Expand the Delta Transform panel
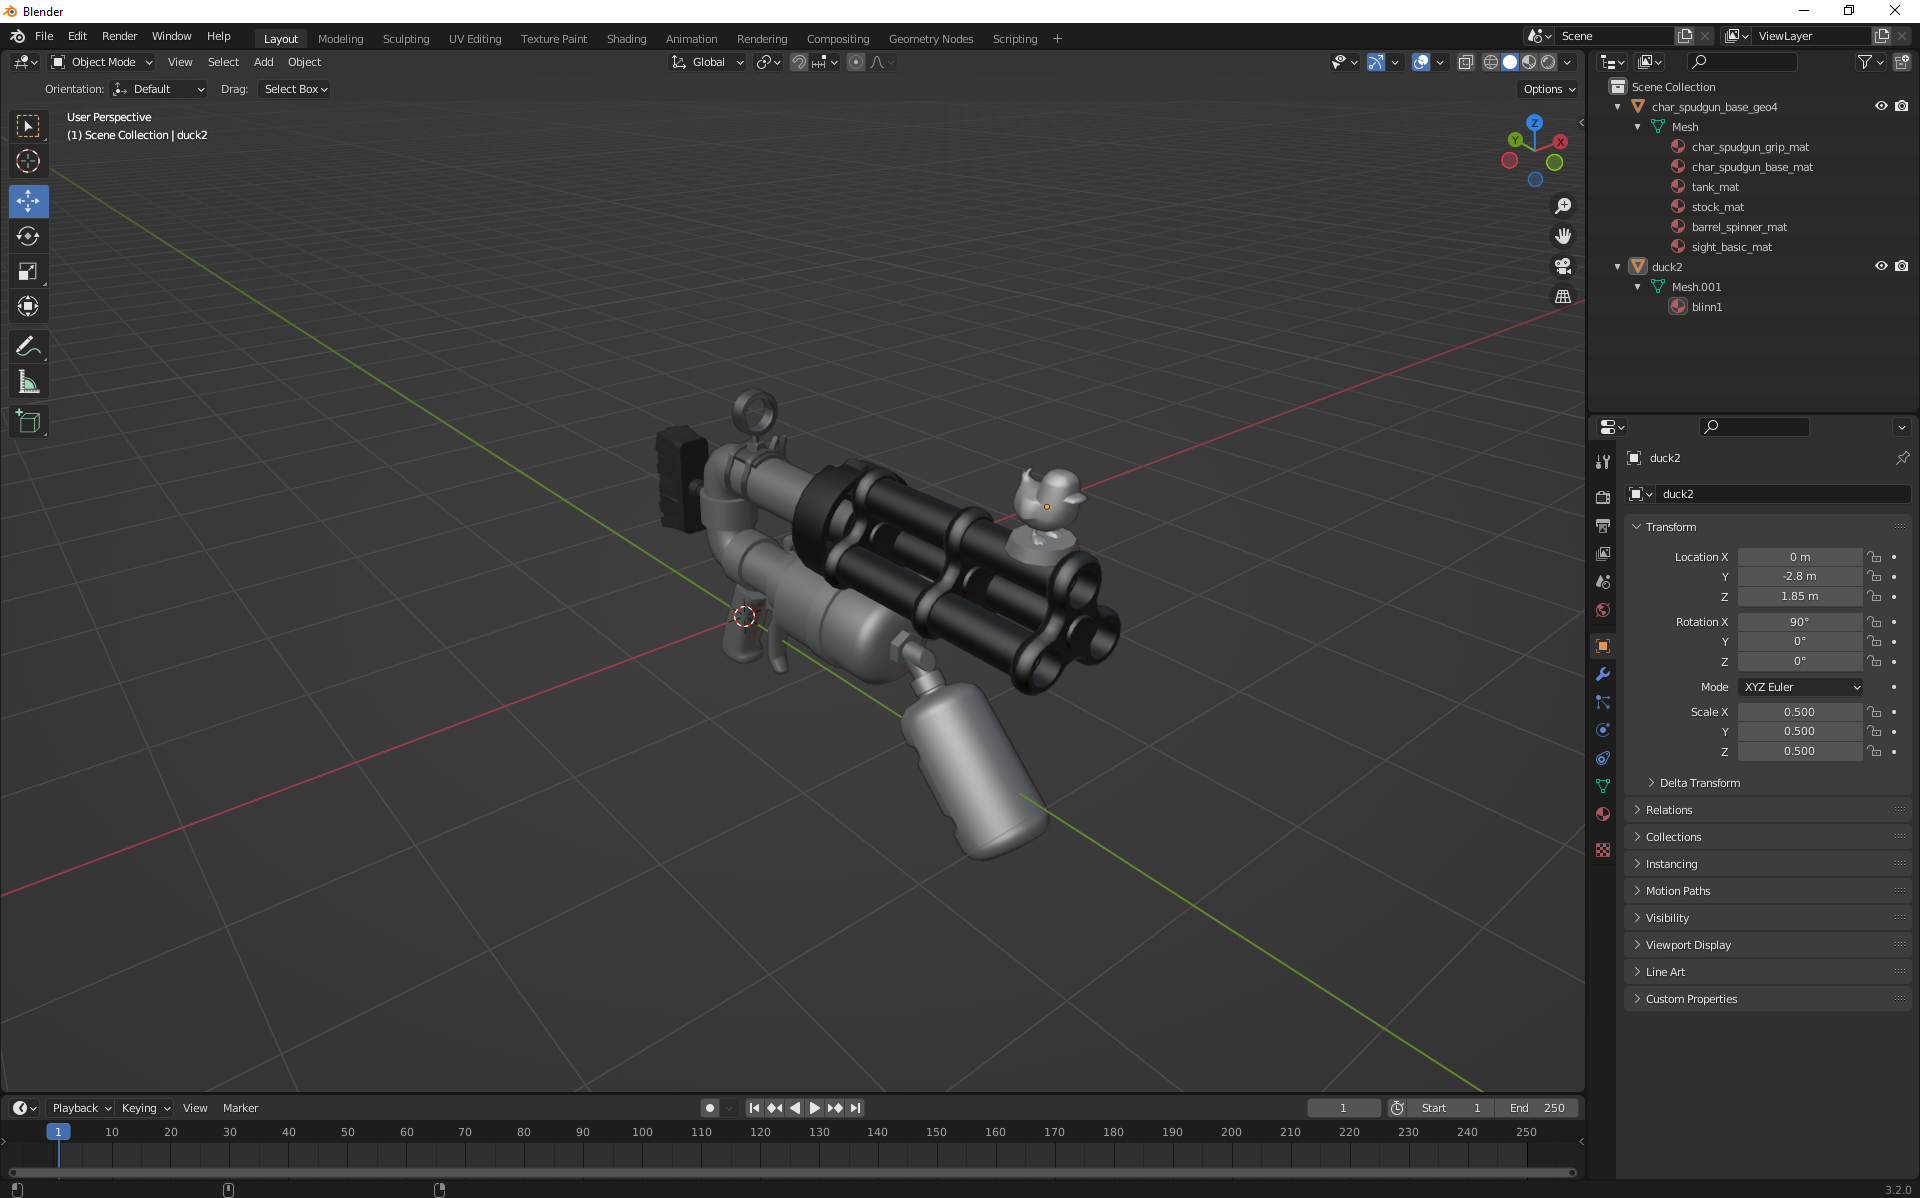The width and height of the screenshot is (1920, 1198). click(1699, 783)
